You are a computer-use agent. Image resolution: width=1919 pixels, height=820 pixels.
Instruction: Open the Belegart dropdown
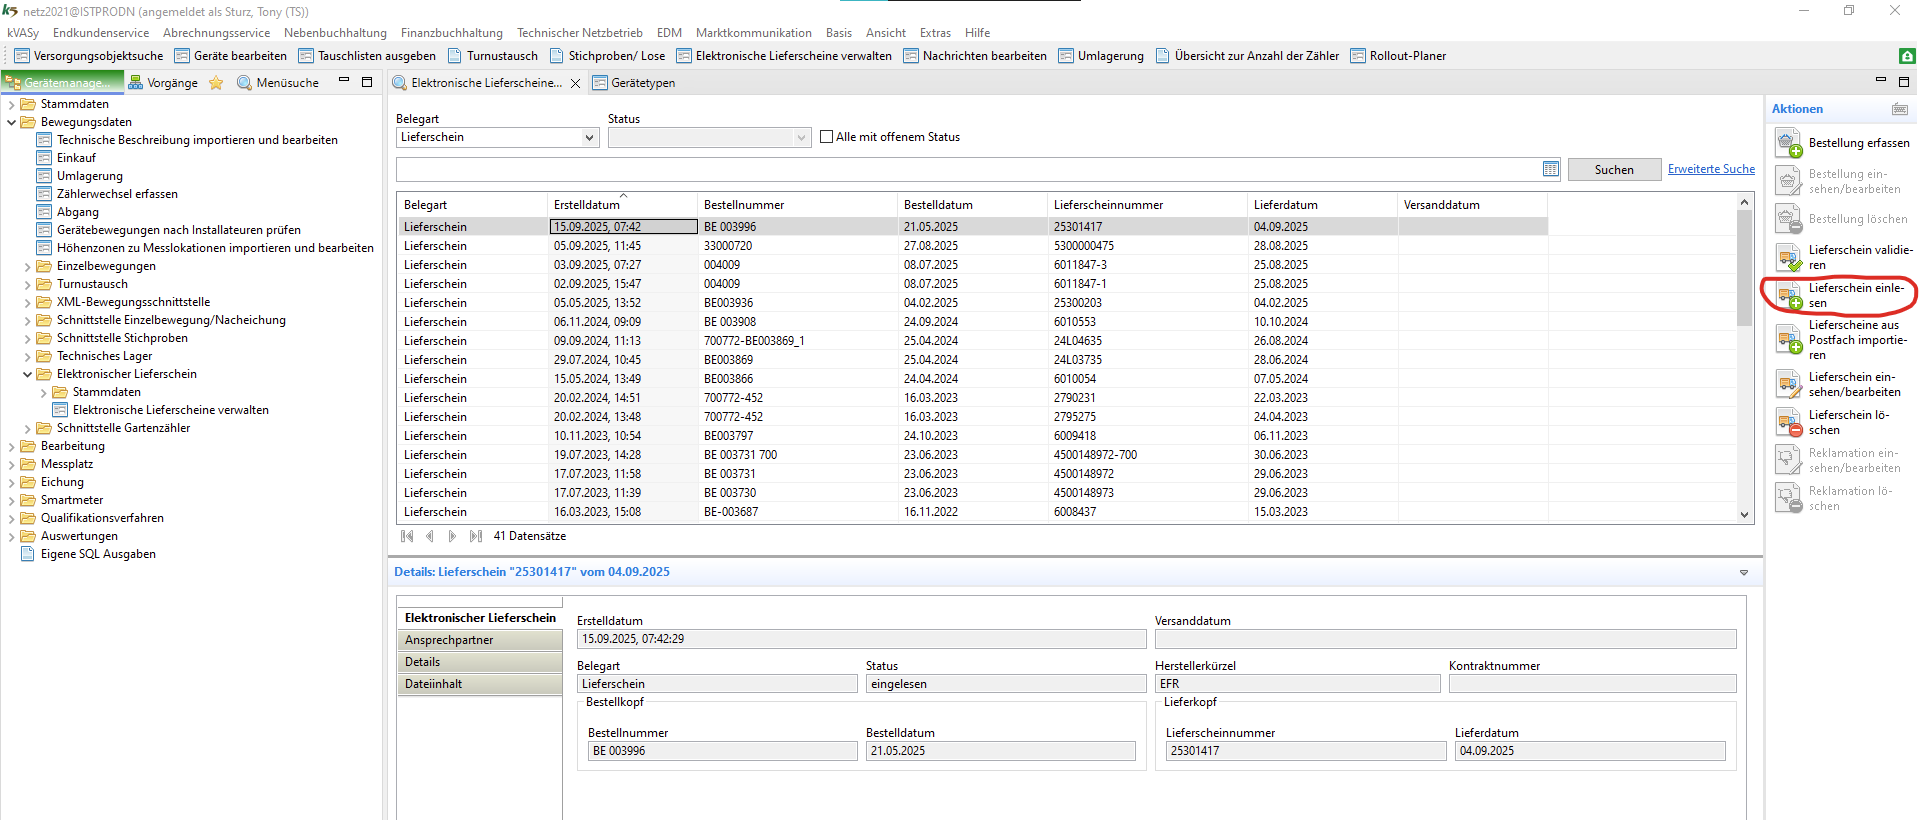click(589, 138)
